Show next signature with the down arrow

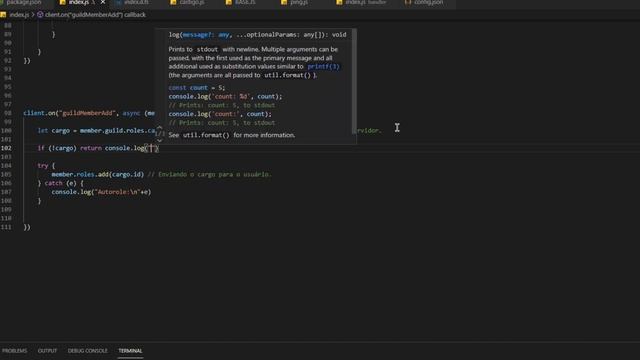click(160, 140)
